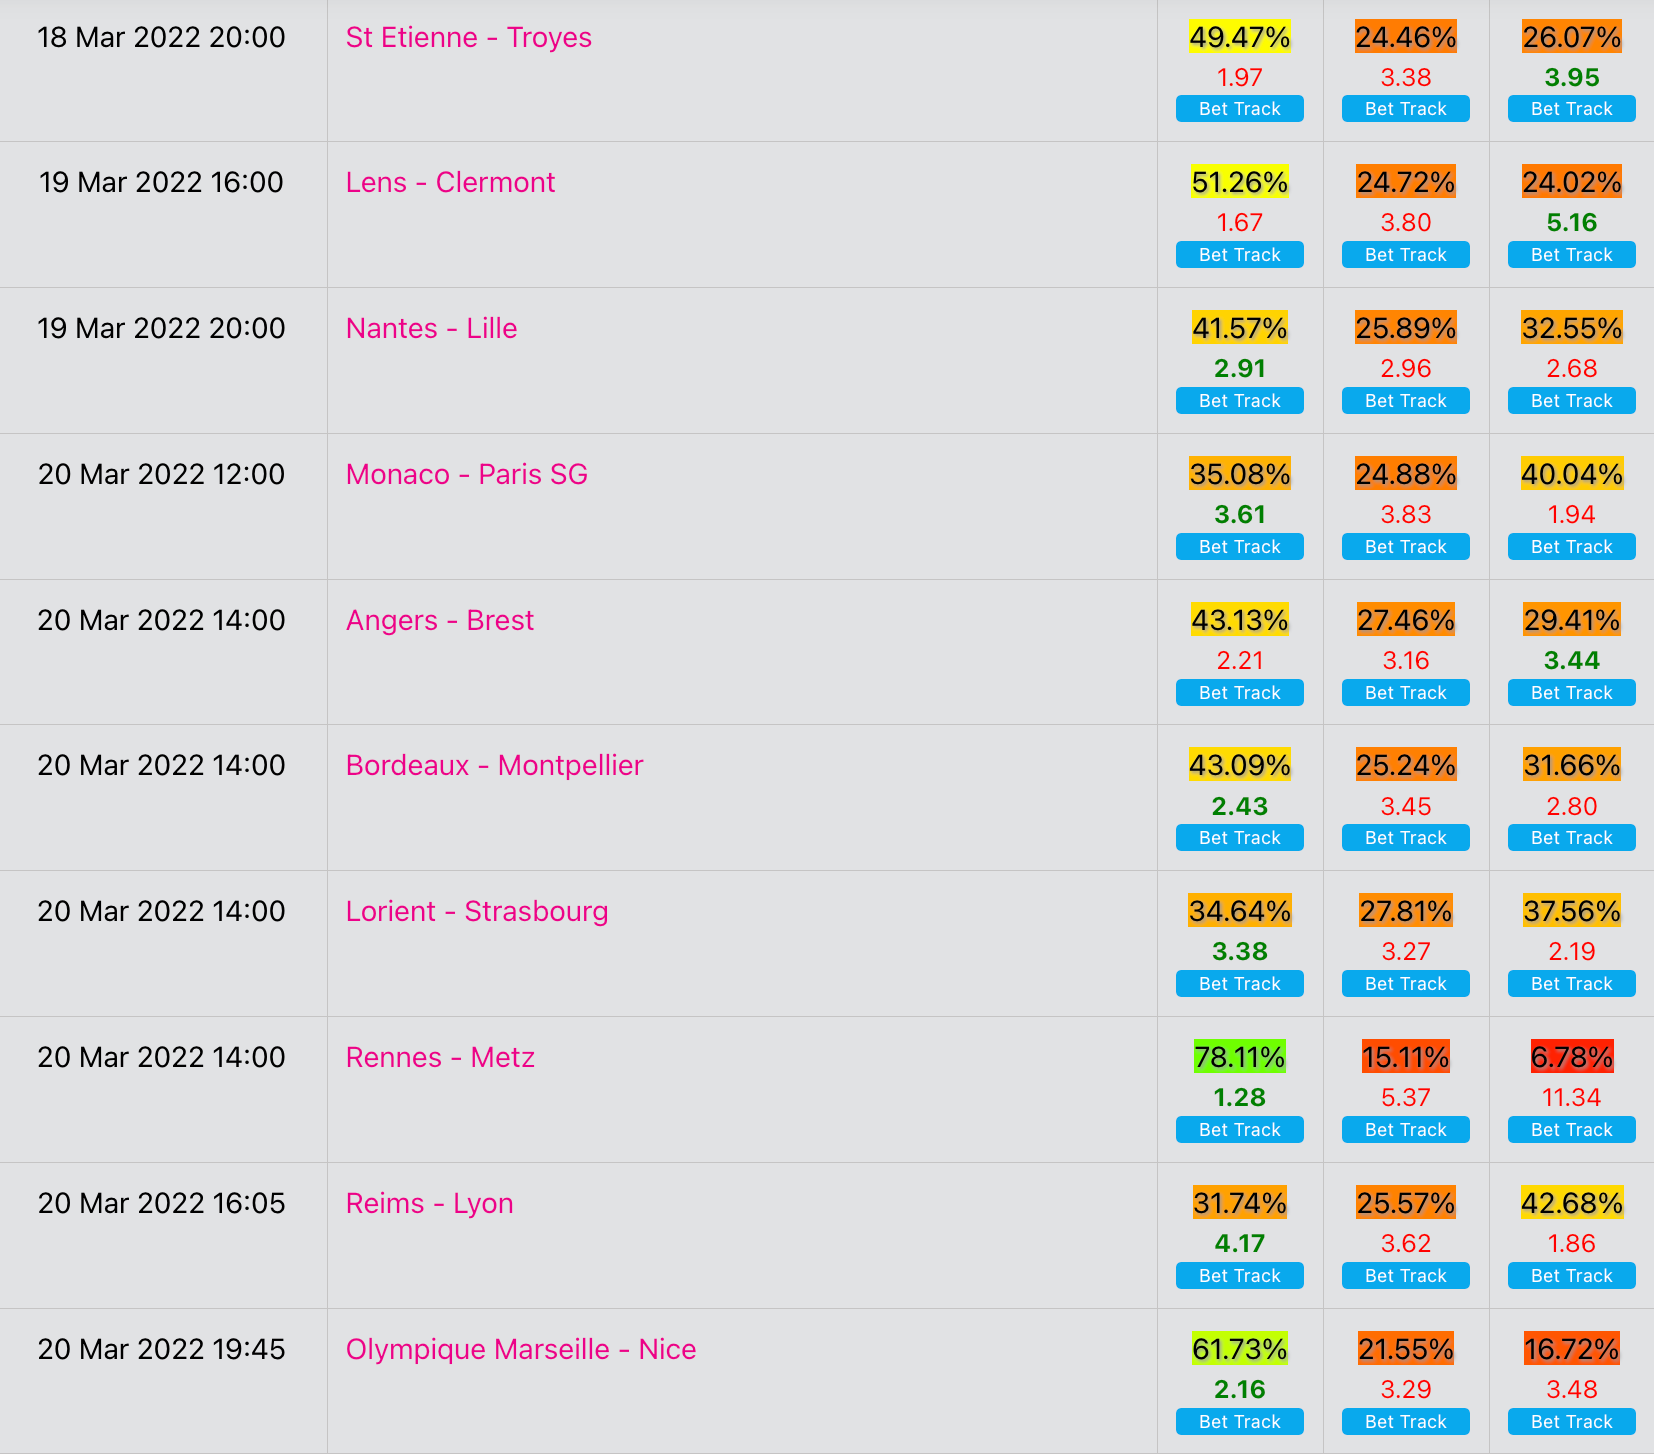Image resolution: width=1654 pixels, height=1456 pixels.
Task: Click Bet Track under St Etienne draw odds 3.38
Action: point(1406,109)
